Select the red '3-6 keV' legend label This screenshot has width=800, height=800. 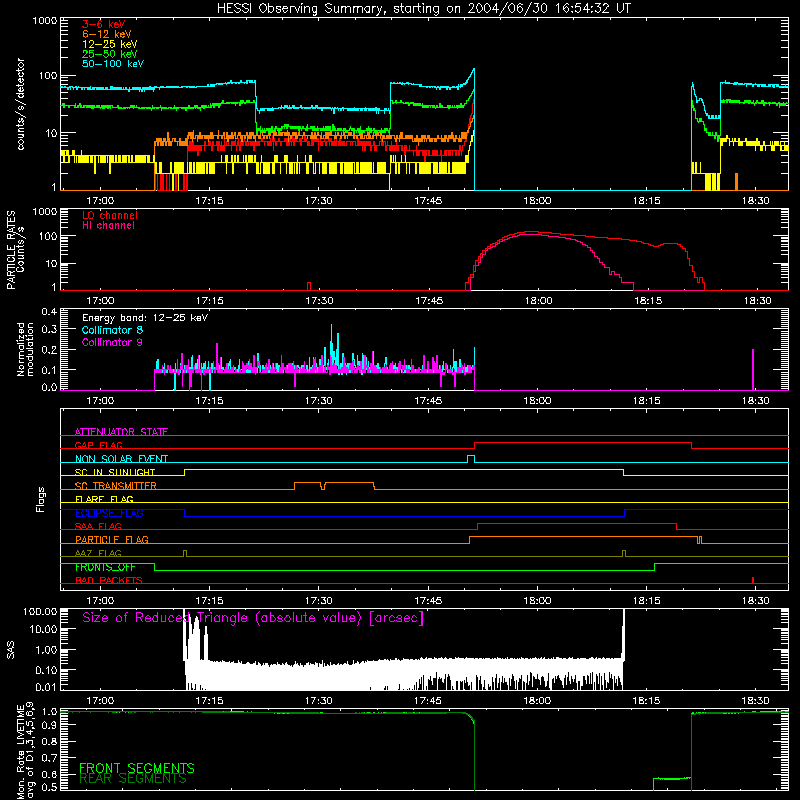coord(104,24)
